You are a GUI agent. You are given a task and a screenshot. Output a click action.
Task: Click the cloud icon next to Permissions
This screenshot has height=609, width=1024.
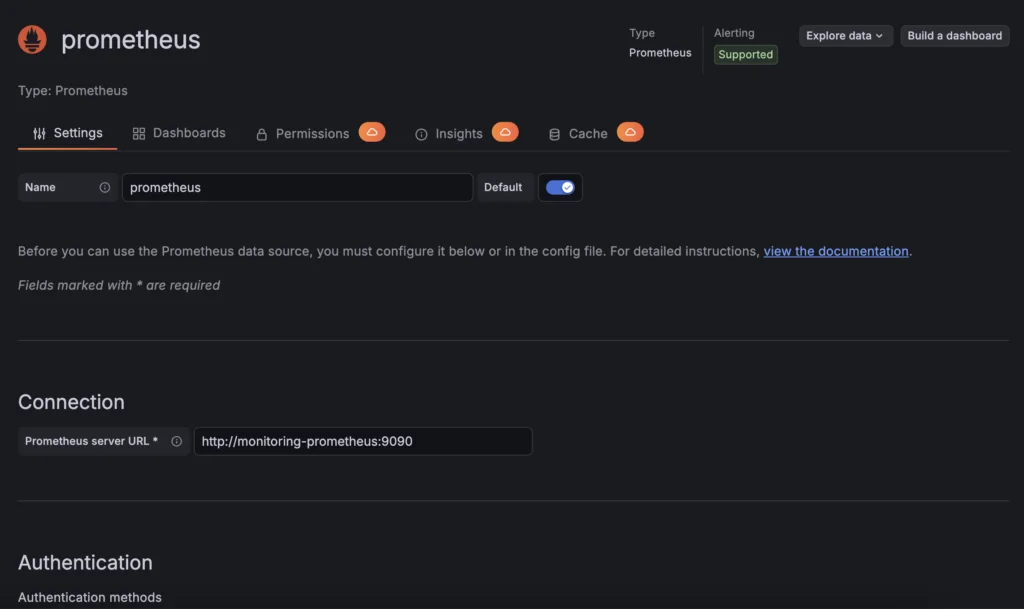[x=372, y=132]
